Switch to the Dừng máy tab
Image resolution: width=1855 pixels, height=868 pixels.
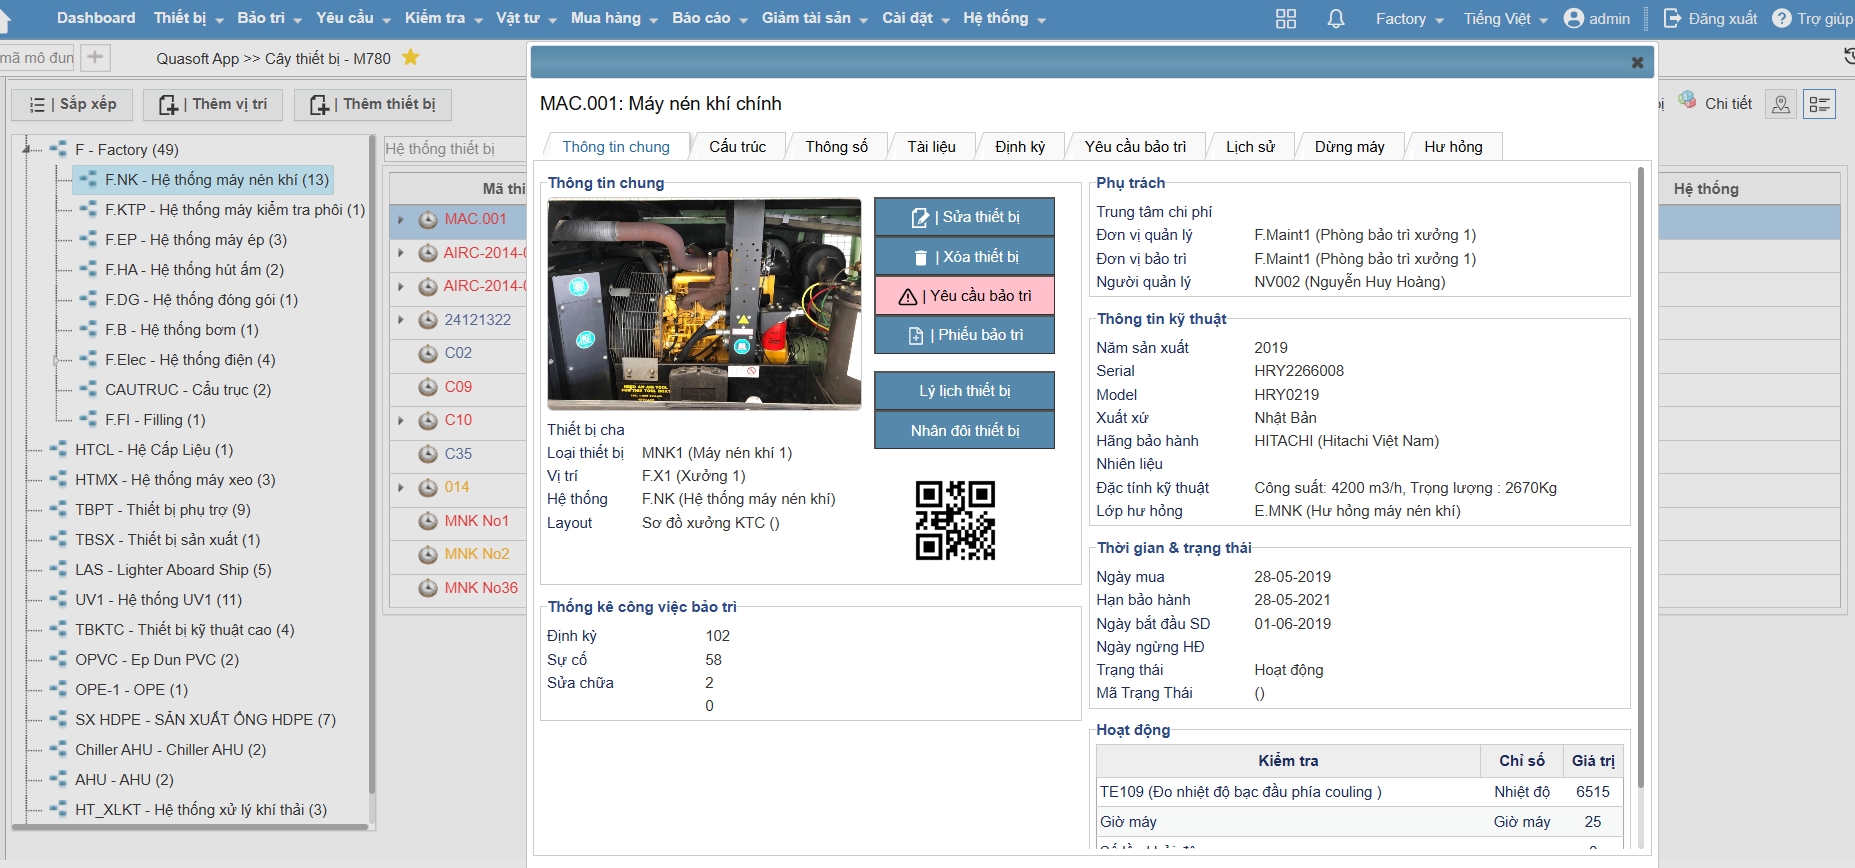tap(1350, 147)
